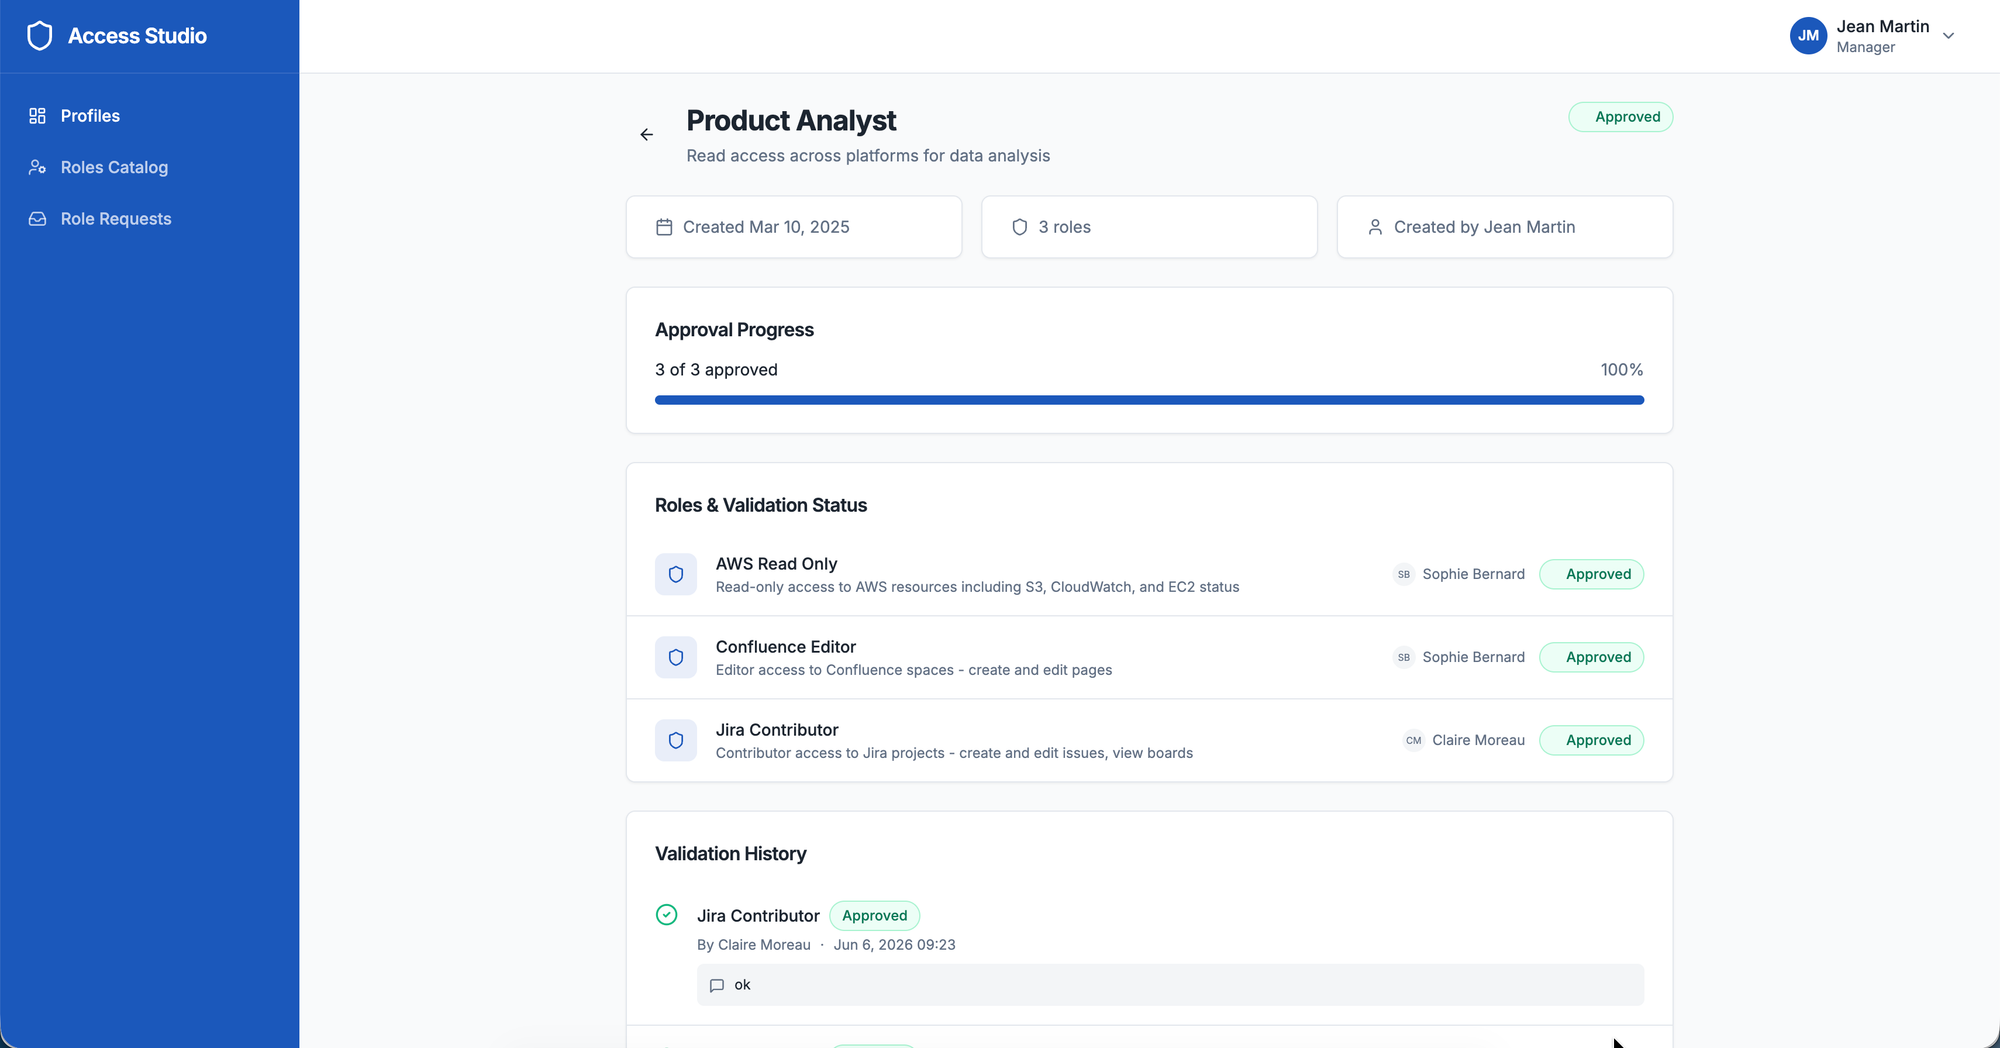Click the 100% progress value

[x=1621, y=370]
